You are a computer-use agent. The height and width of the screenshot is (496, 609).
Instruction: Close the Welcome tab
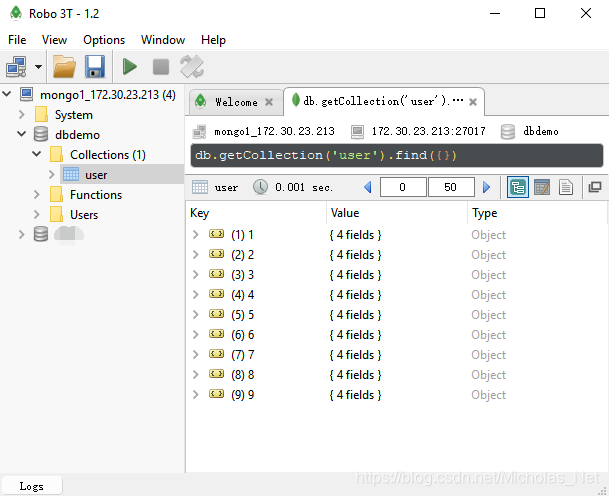click(x=269, y=102)
